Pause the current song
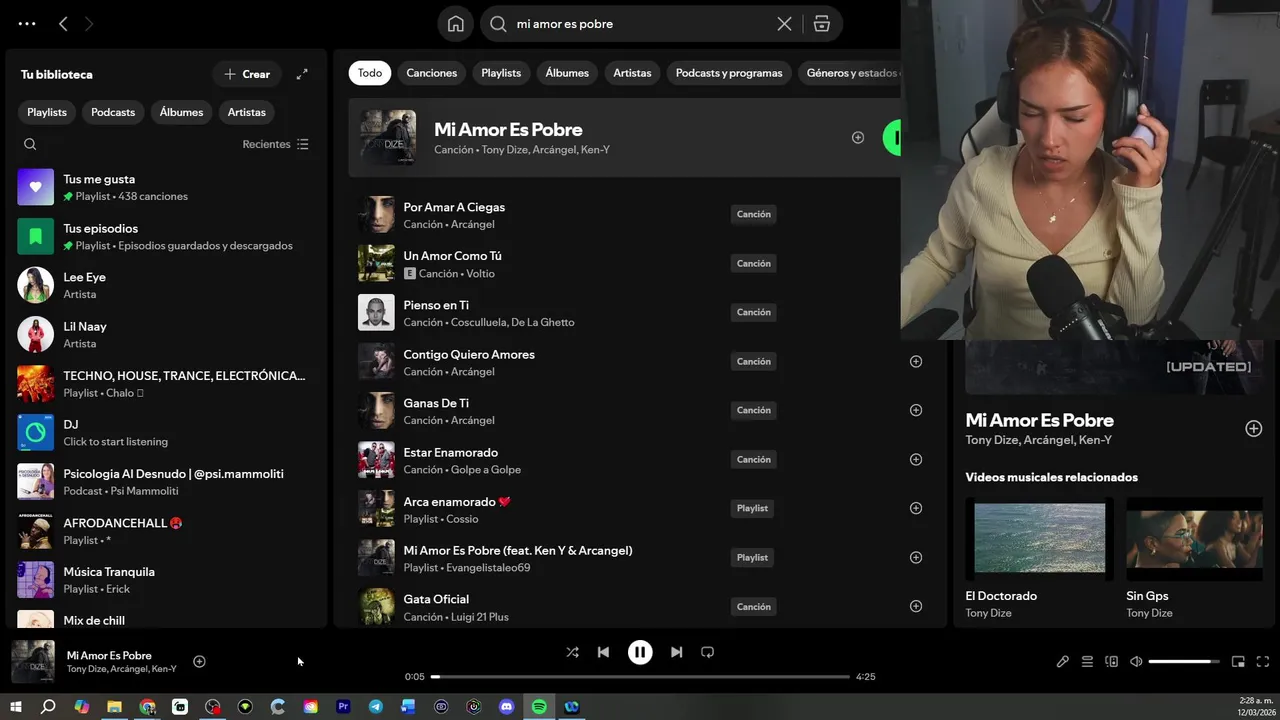This screenshot has height=720, width=1280. coord(640,652)
